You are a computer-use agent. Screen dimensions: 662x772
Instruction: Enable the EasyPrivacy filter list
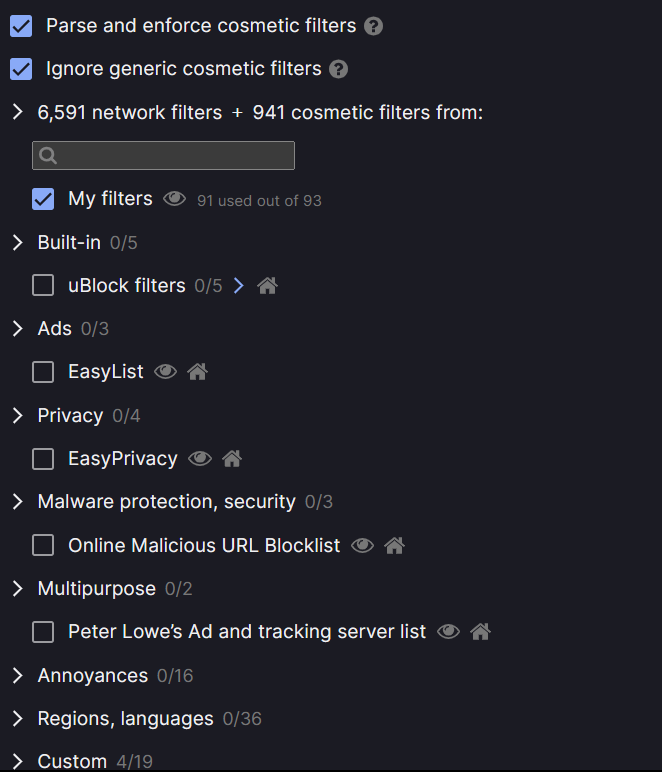[43, 459]
